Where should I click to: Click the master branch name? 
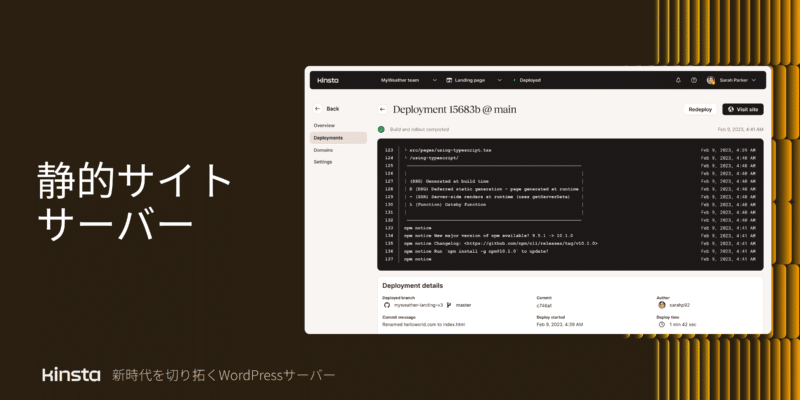tap(463, 305)
